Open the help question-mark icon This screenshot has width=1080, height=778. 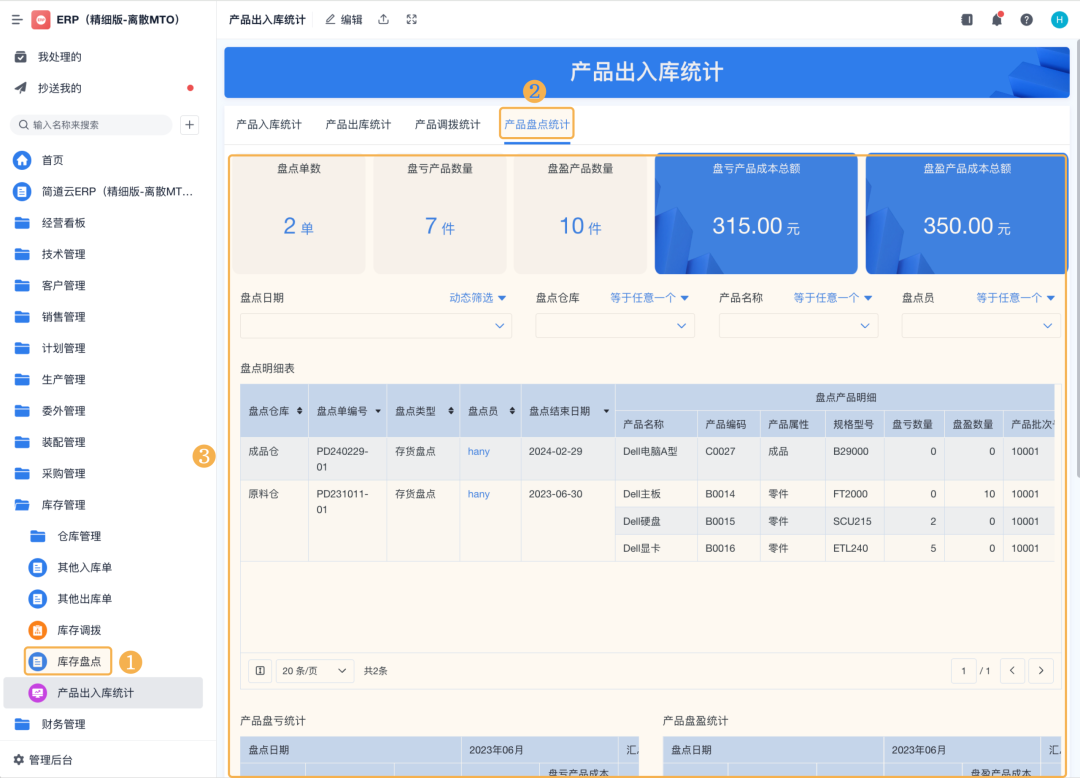point(1026,20)
